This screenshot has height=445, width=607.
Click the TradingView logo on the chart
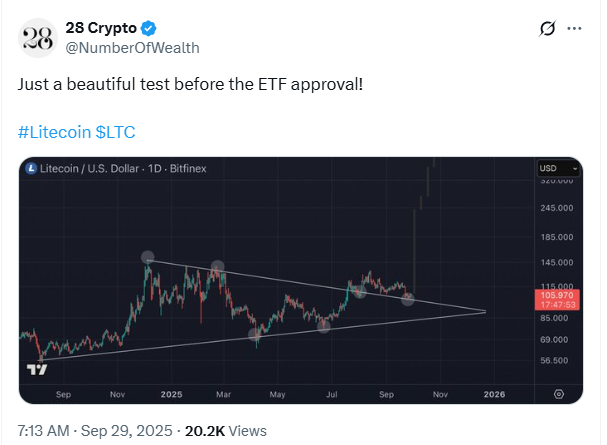[x=36, y=369]
